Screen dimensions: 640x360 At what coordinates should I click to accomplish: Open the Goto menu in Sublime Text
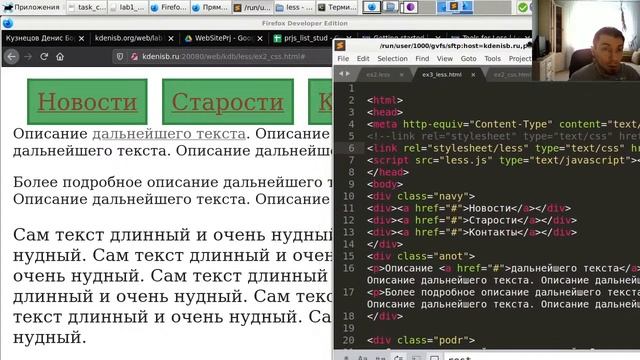[469, 59]
